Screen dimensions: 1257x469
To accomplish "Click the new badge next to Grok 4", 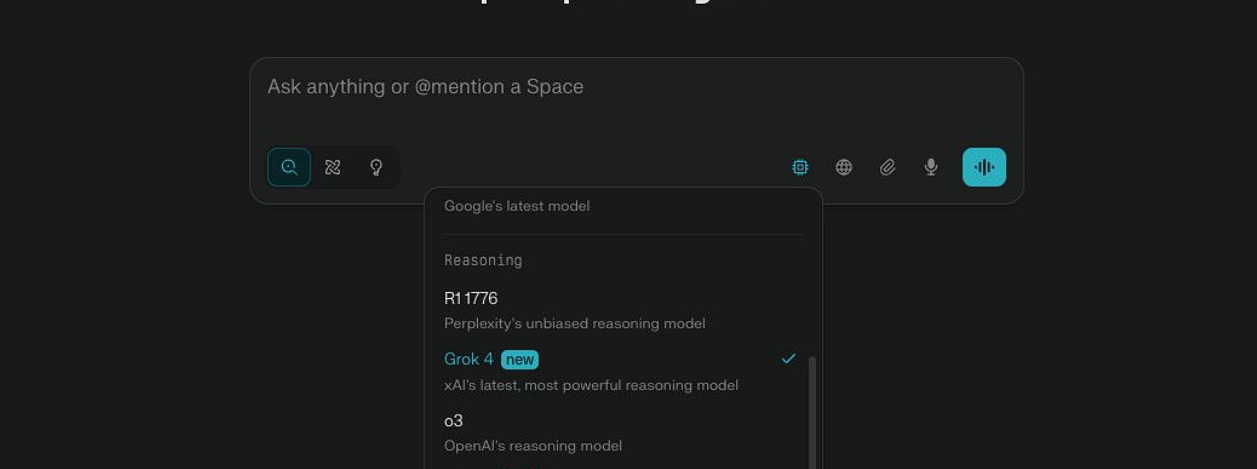I will coord(520,359).
